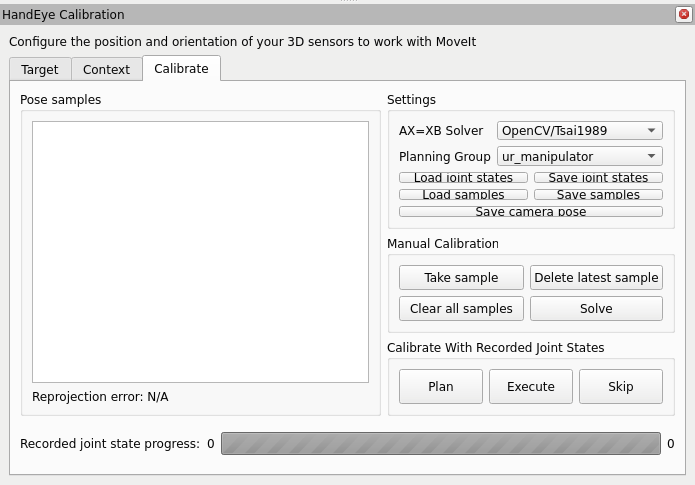Open the Planning Group combo box
The width and height of the screenshot is (695, 485).
tap(580, 156)
